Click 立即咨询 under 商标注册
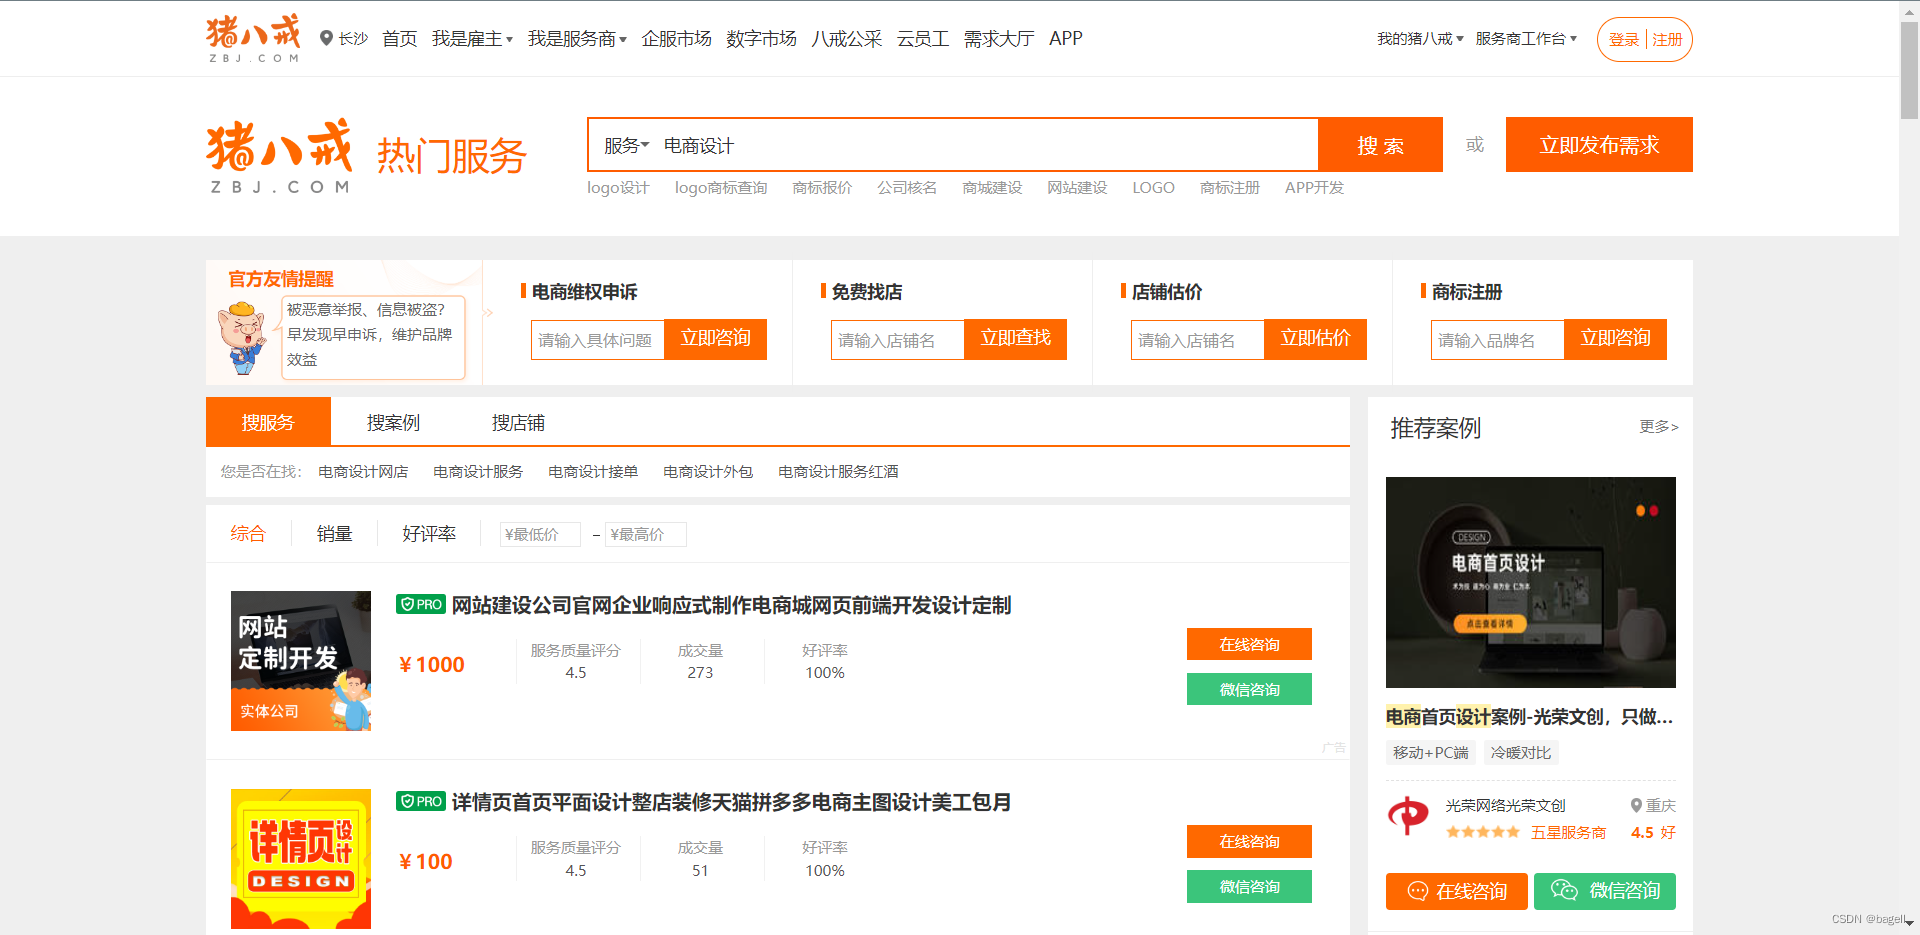 1616,339
